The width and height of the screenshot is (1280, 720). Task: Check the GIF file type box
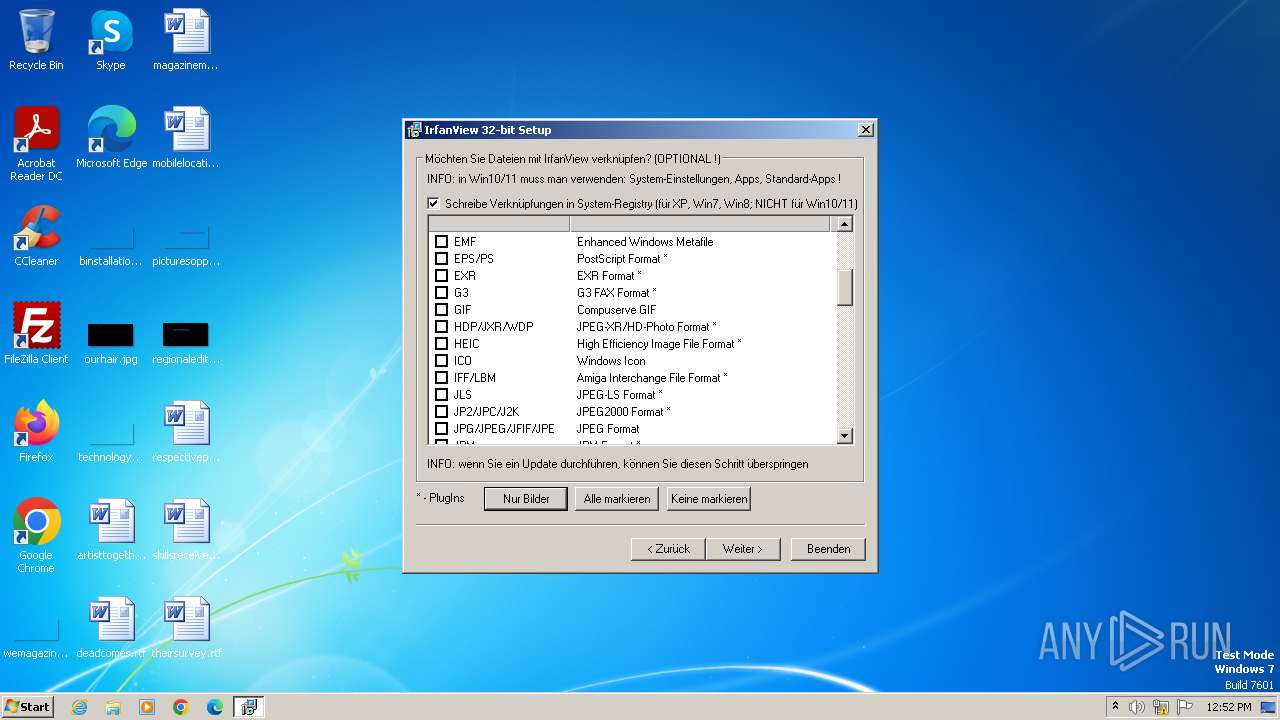(x=441, y=310)
